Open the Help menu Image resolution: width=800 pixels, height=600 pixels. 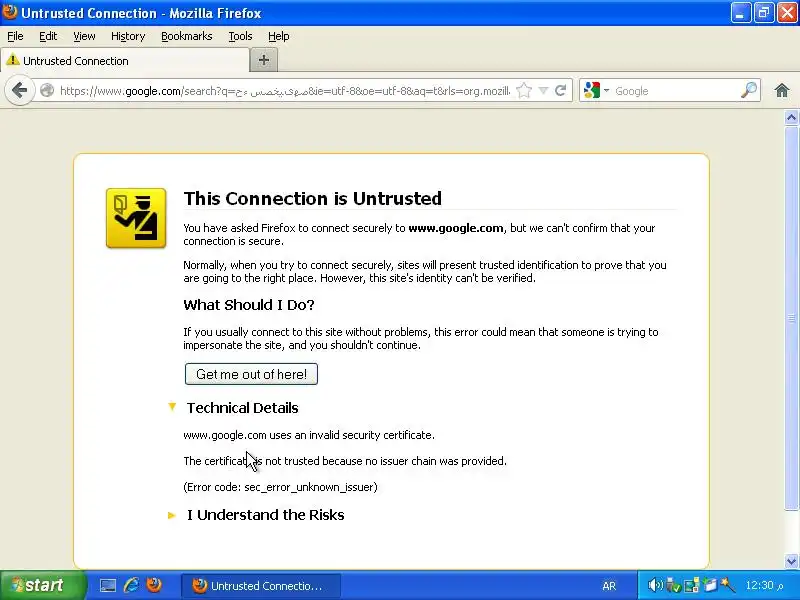coord(279,36)
